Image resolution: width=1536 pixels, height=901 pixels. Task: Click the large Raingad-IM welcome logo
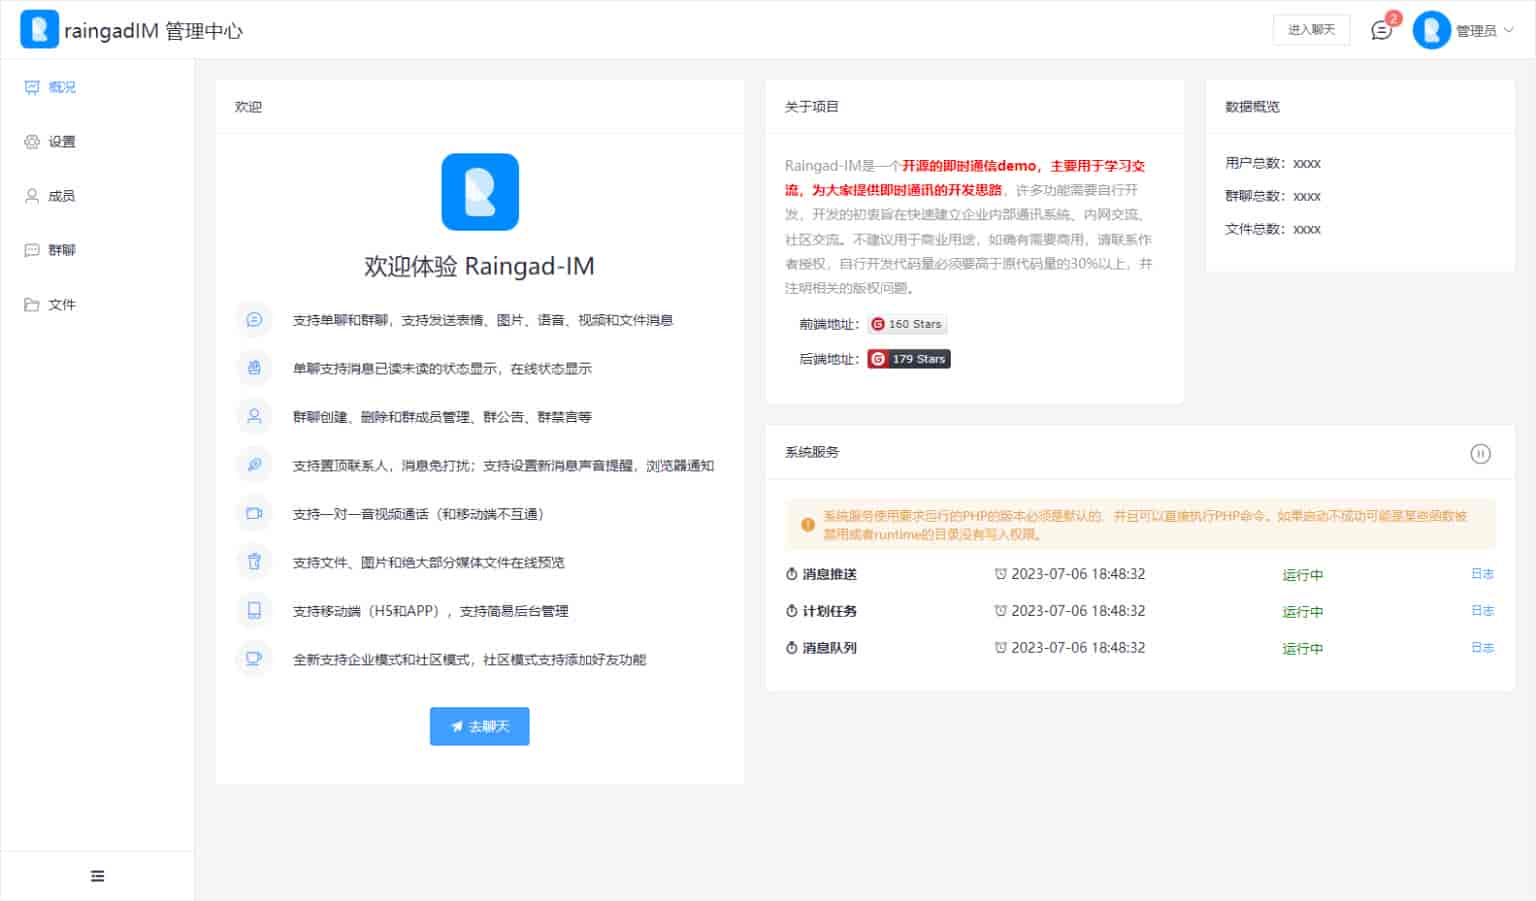pos(480,192)
